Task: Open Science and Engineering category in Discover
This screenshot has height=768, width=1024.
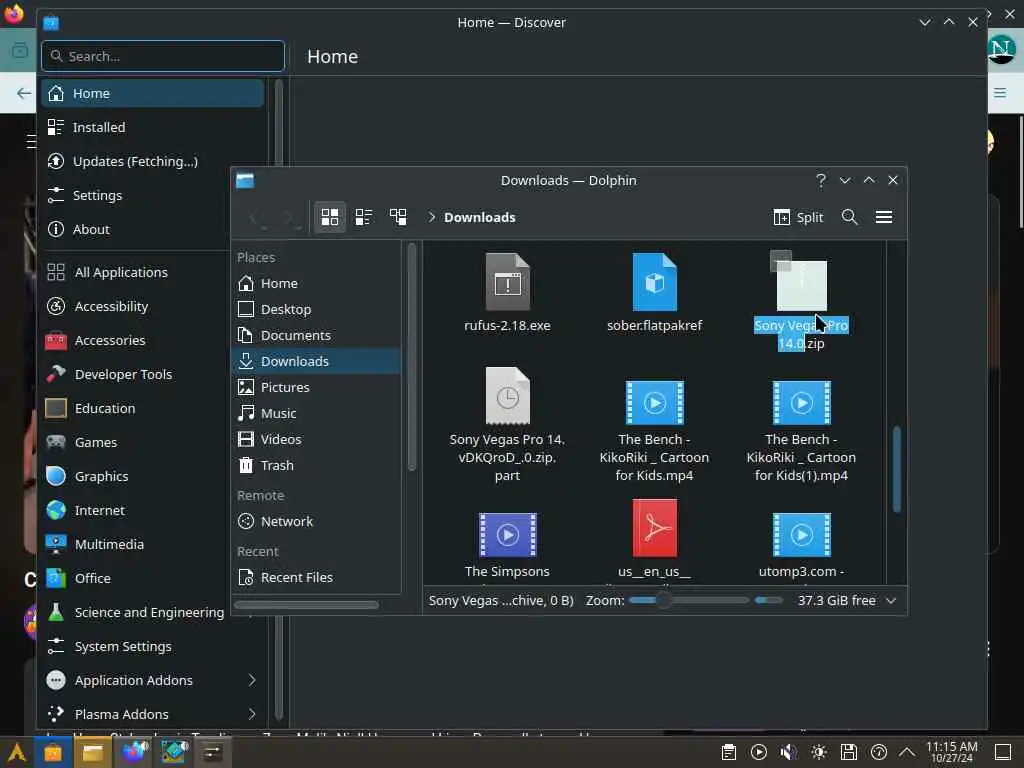Action: (136, 612)
